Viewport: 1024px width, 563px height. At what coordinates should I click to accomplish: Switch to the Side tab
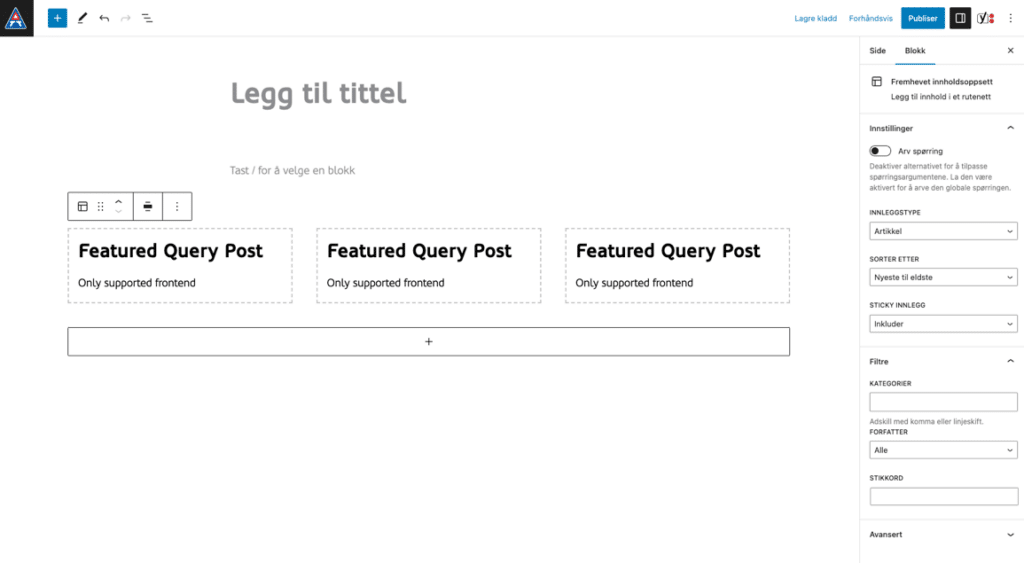tap(877, 50)
